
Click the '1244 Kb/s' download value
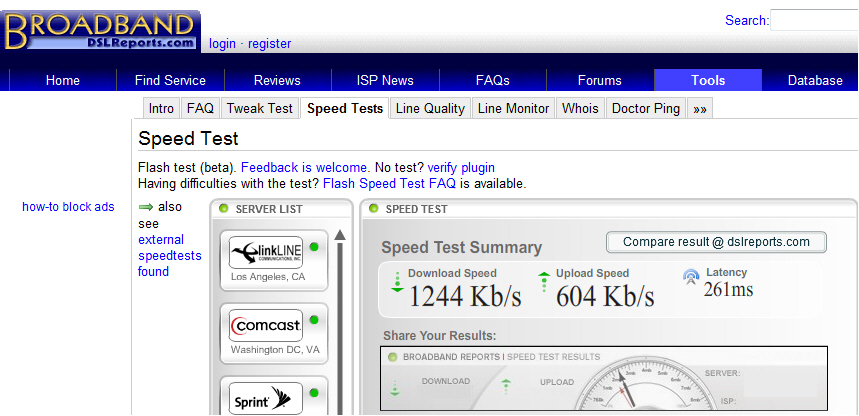pos(465,296)
